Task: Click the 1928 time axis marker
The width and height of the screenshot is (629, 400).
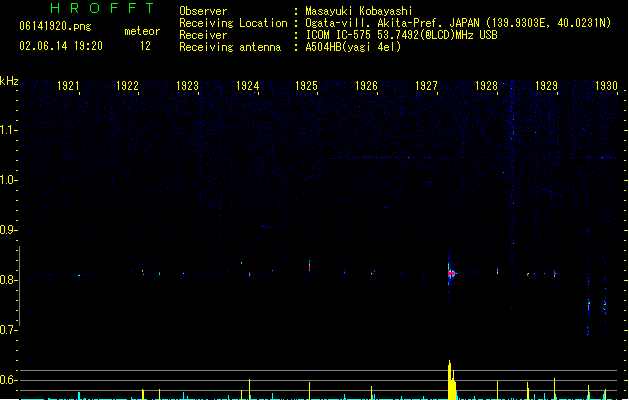Action: point(486,86)
